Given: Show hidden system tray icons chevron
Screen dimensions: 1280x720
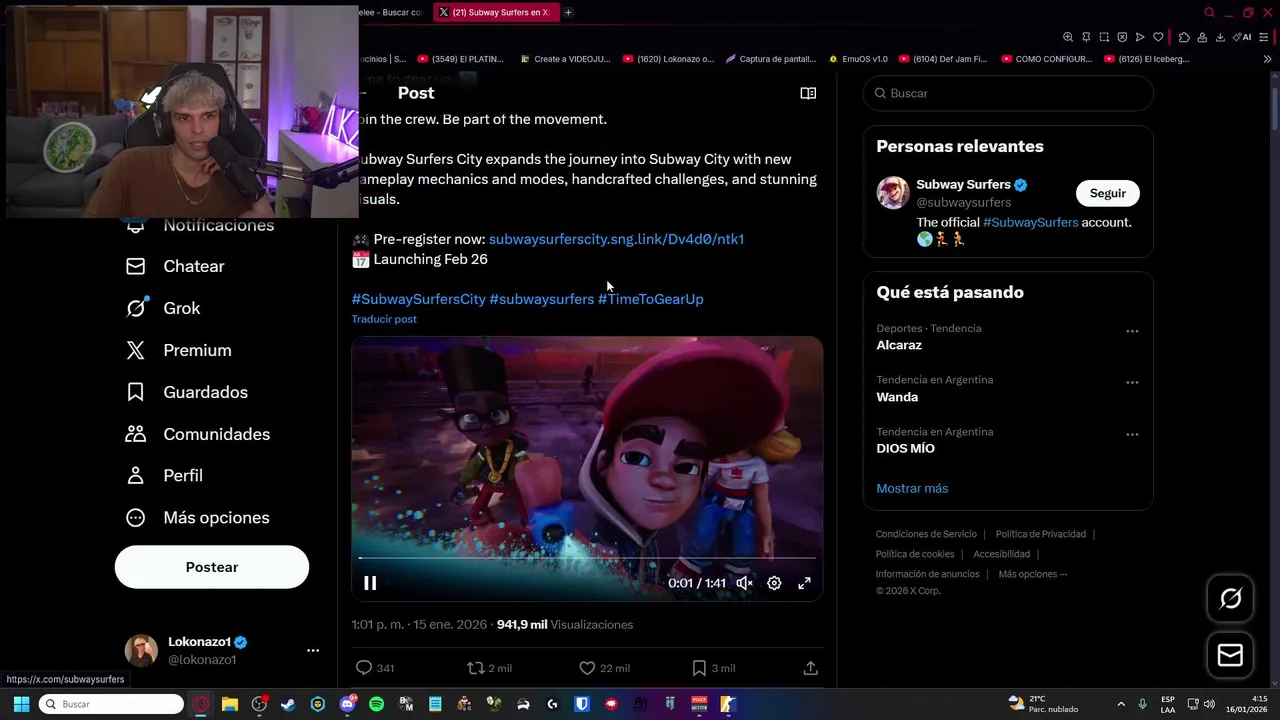Looking at the screenshot, I should coord(1121,704).
